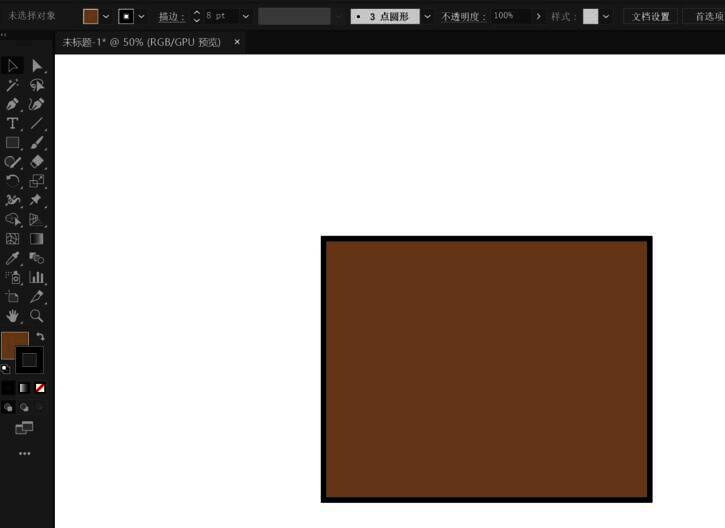Click the brown rectangle on canvas
This screenshot has height=528, width=725.
486,369
